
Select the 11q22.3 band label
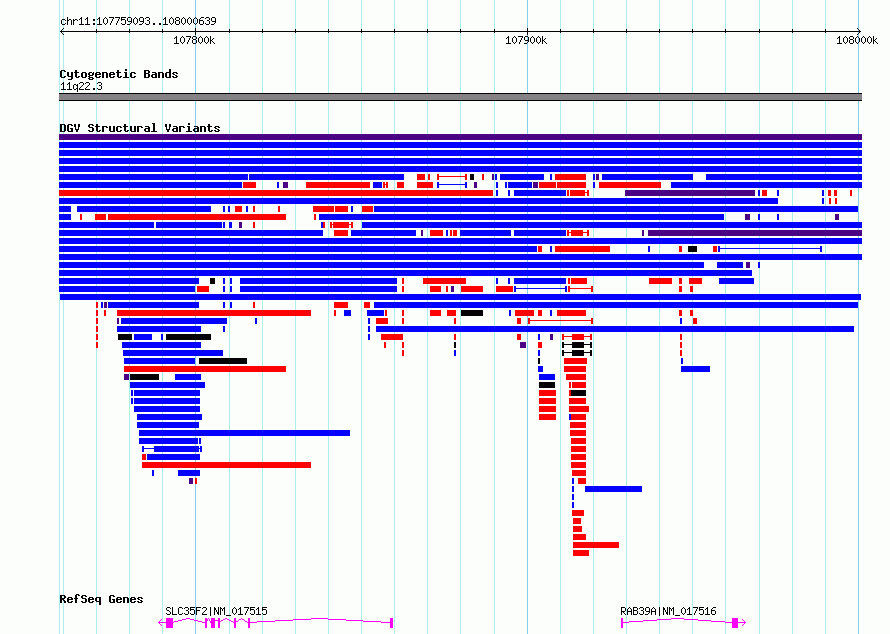pyautogui.click(x=81, y=86)
